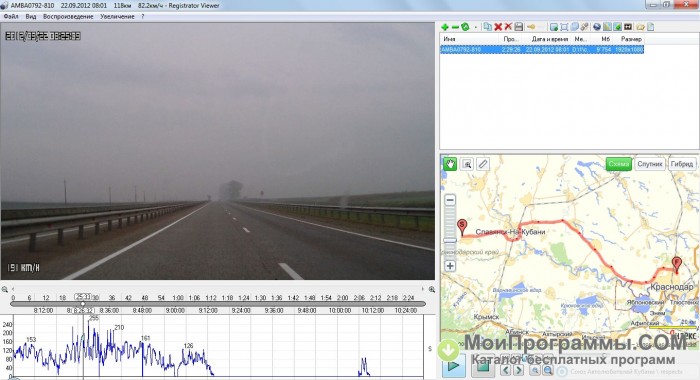Select the Схема map mode
The height and width of the screenshot is (380, 700).
pyautogui.click(x=618, y=164)
